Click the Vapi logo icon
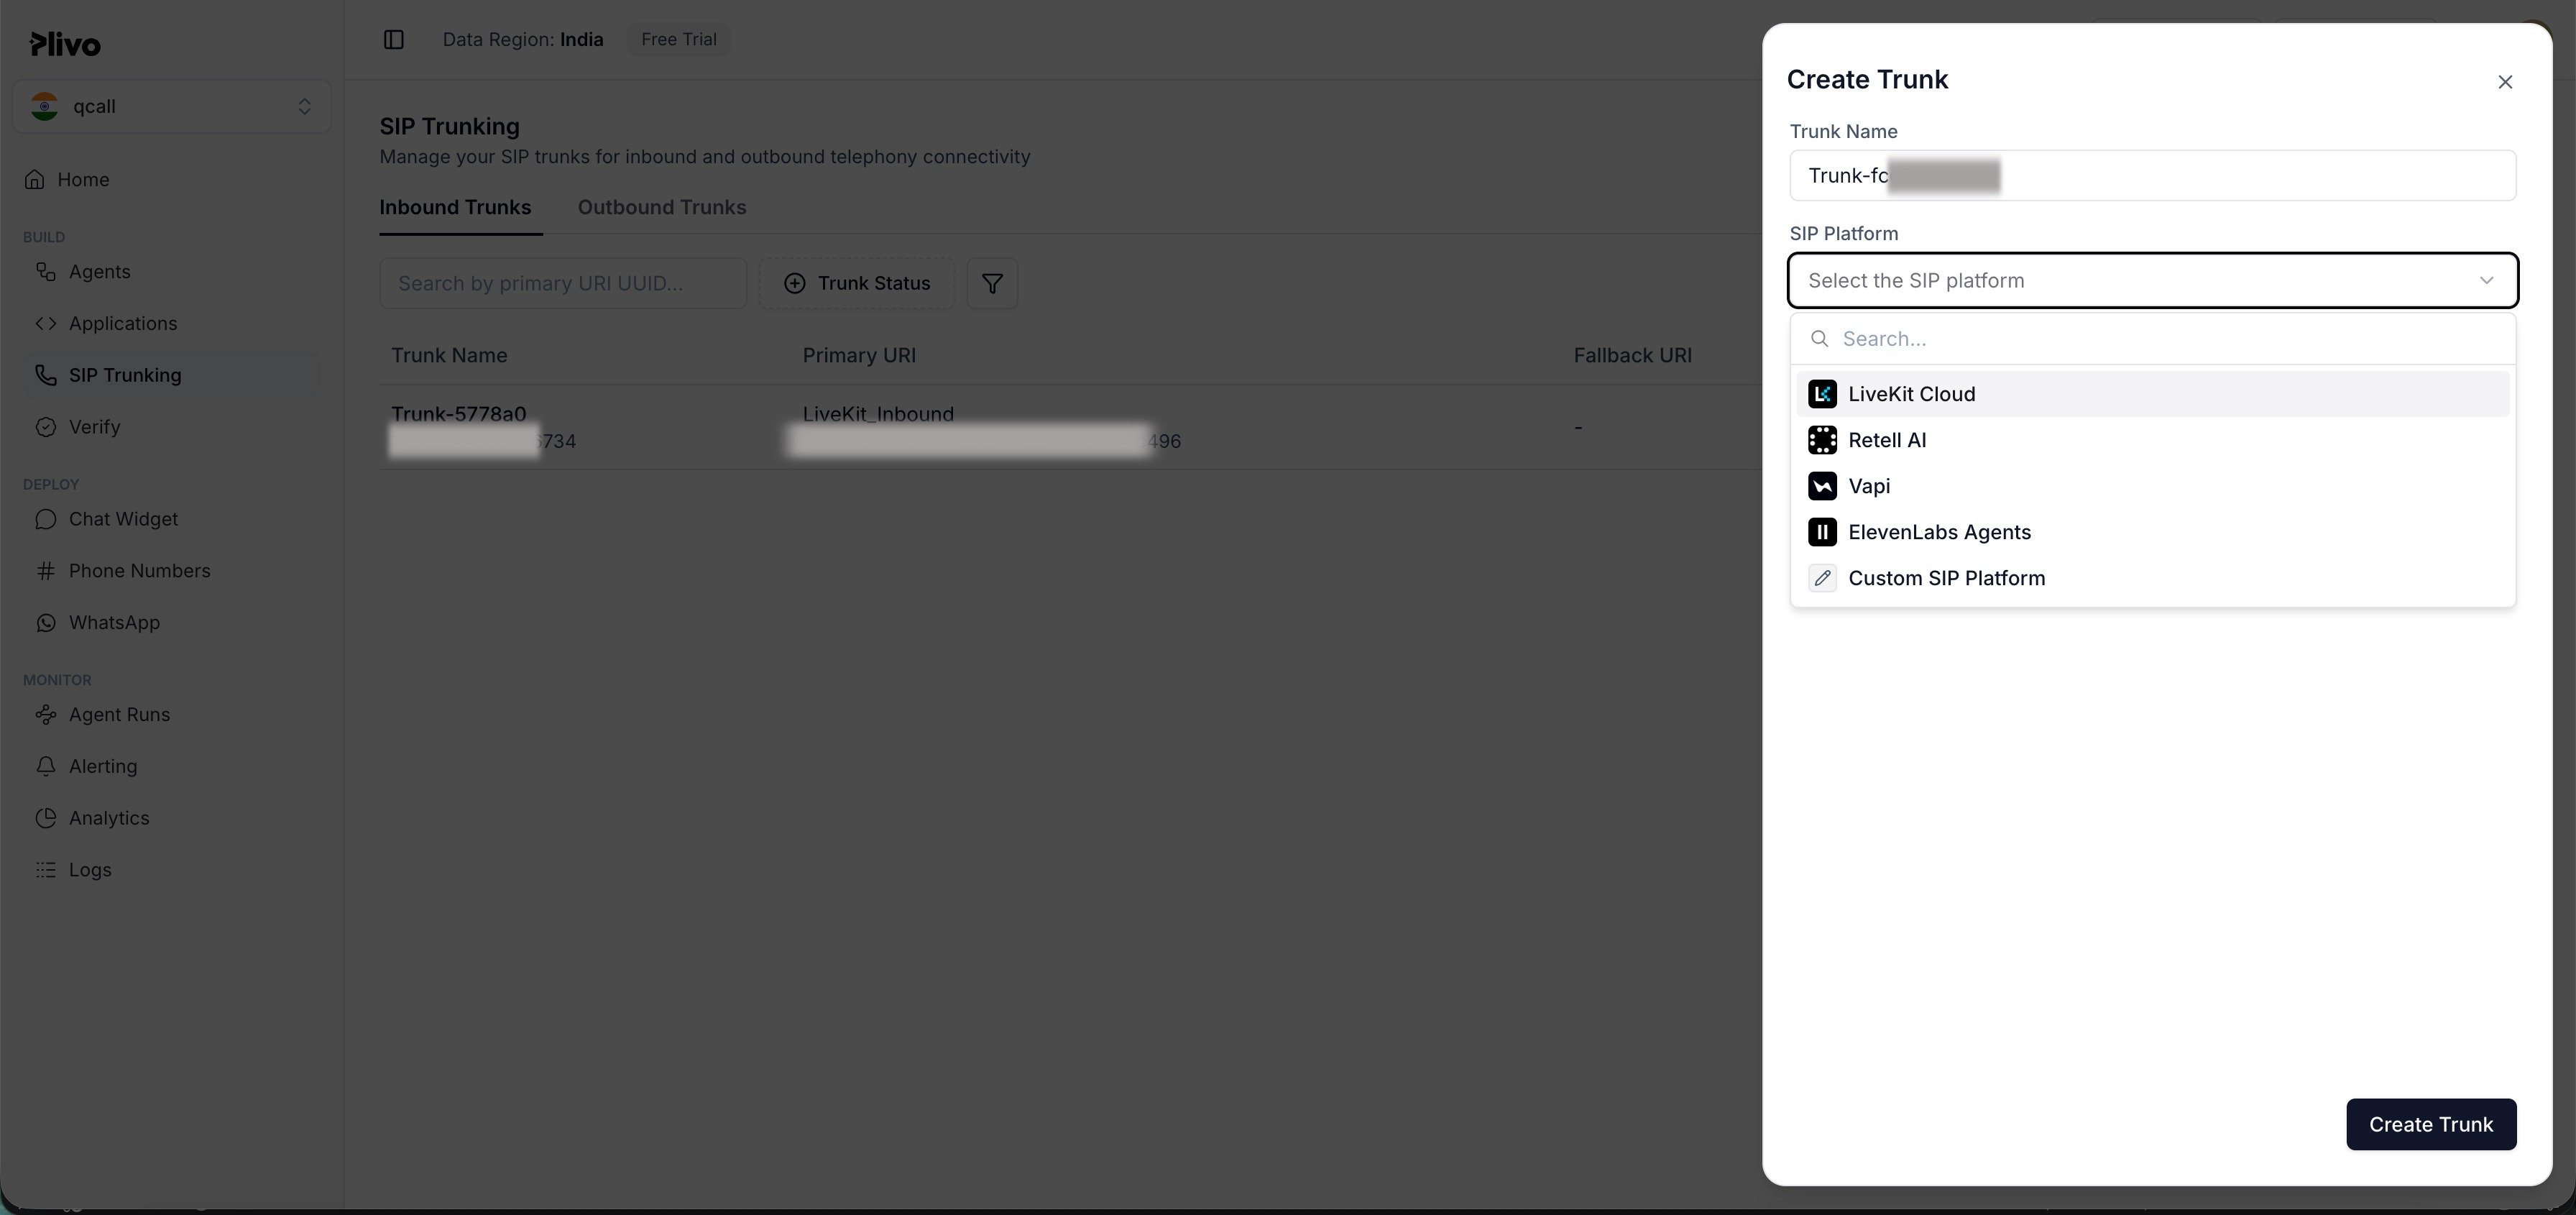This screenshot has height=1215, width=2576. tap(1822, 486)
